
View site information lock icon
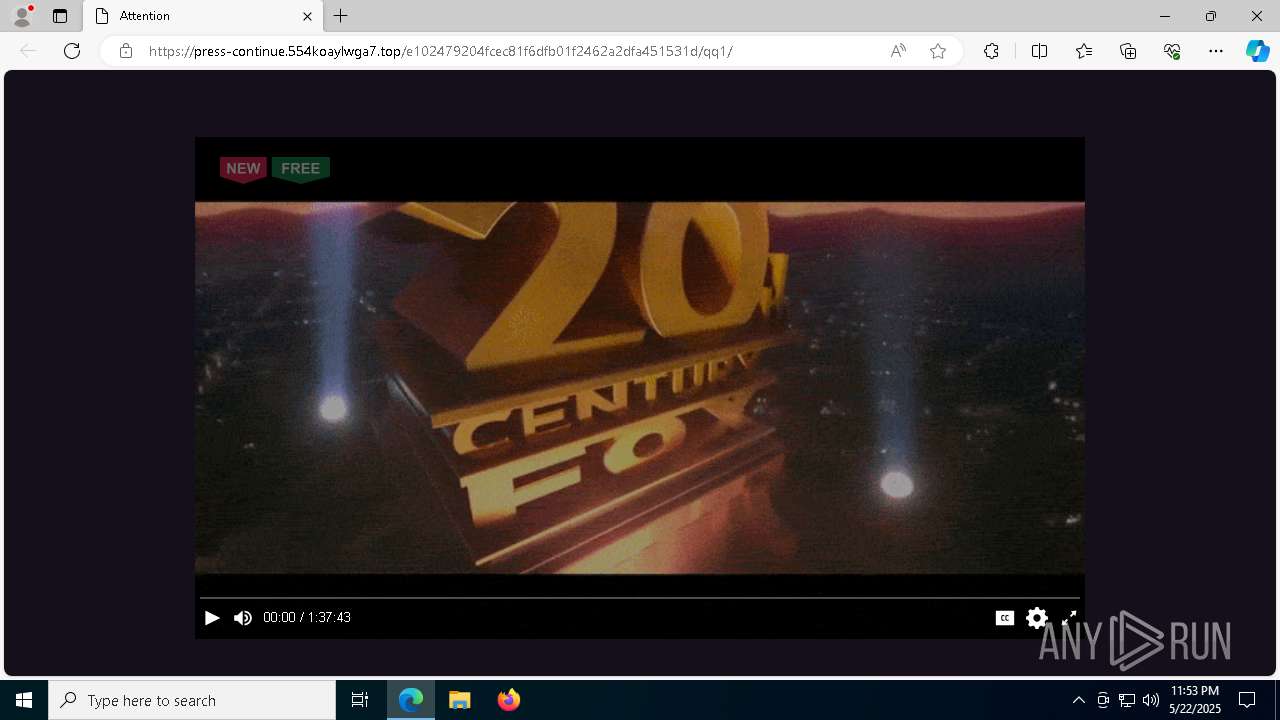(x=126, y=51)
